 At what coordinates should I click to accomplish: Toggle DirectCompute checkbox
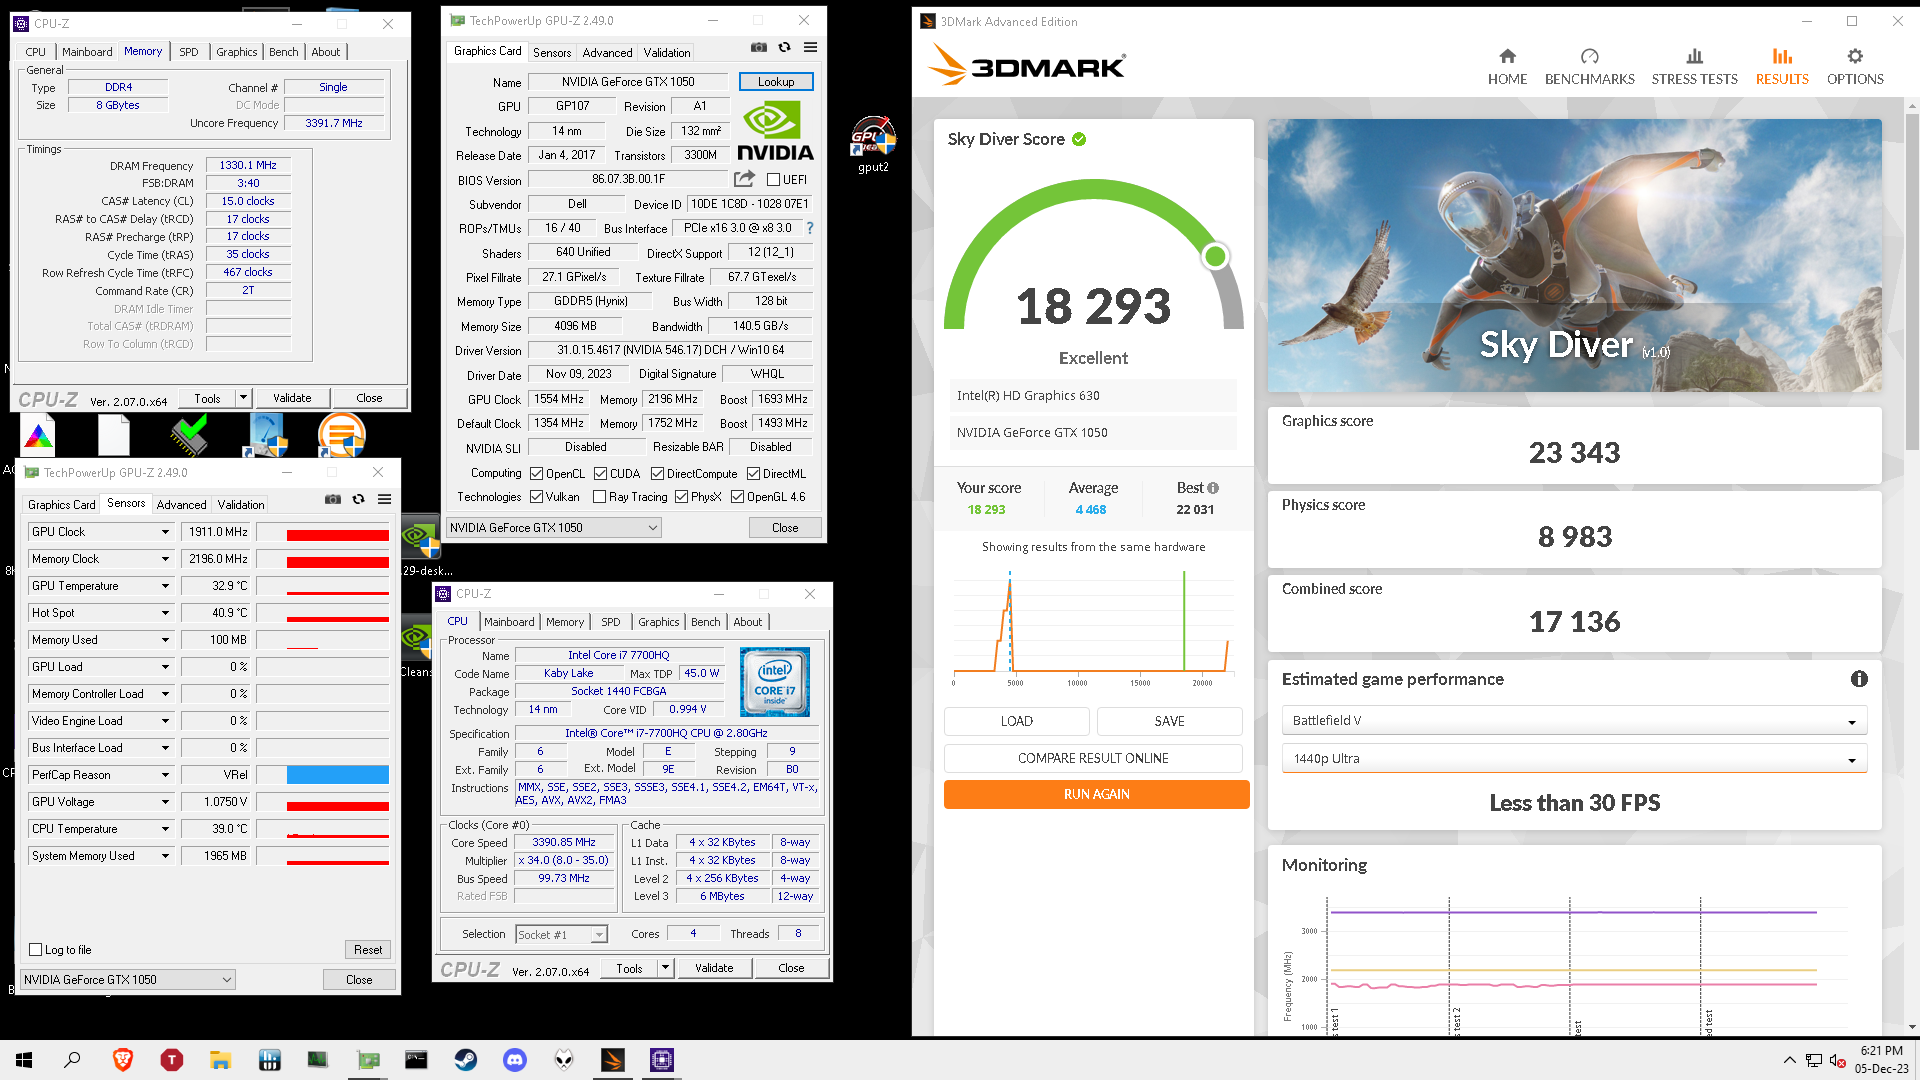tap(658, 474)
